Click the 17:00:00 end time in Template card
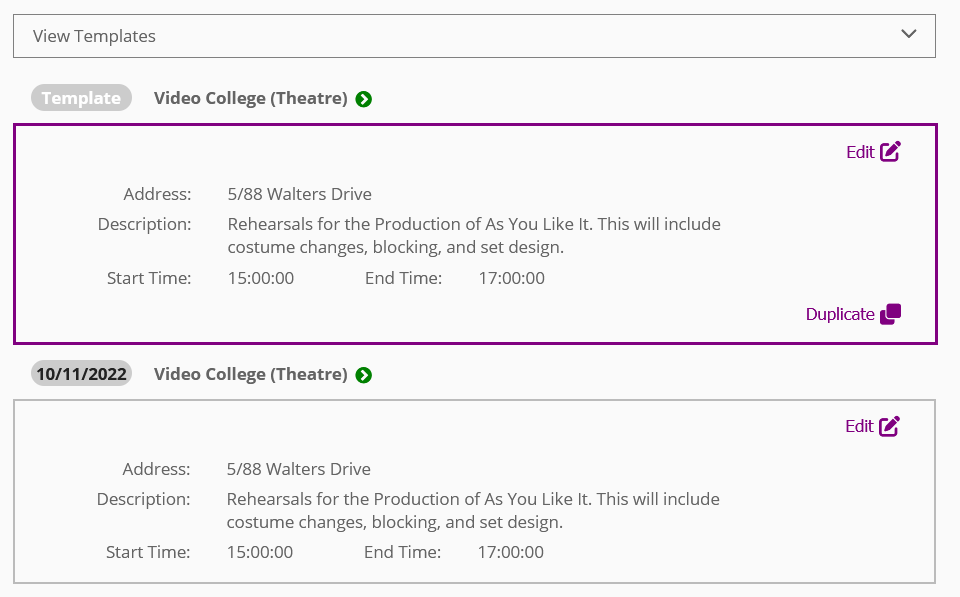Viewport: 960px width, 597px height. [x=511, y=278]
